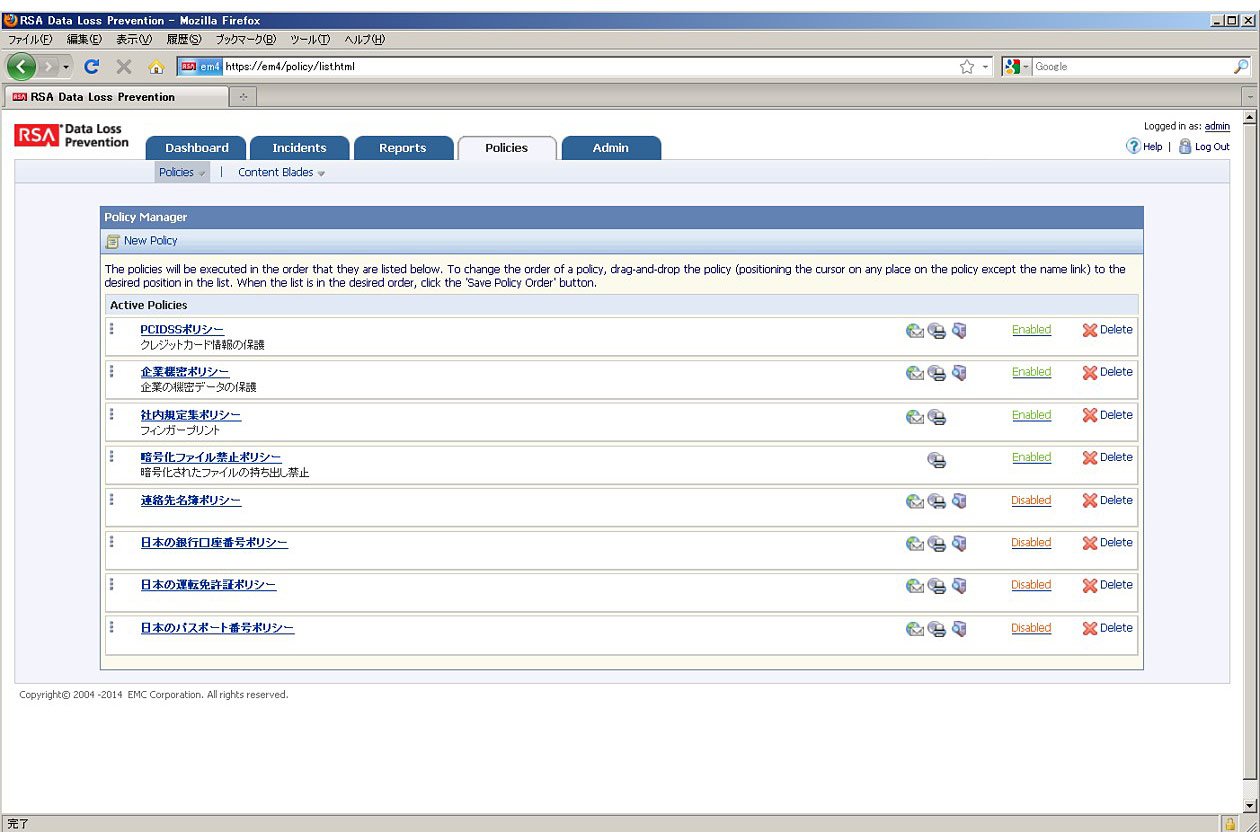Click the Firefox home icon

point(156,67)
